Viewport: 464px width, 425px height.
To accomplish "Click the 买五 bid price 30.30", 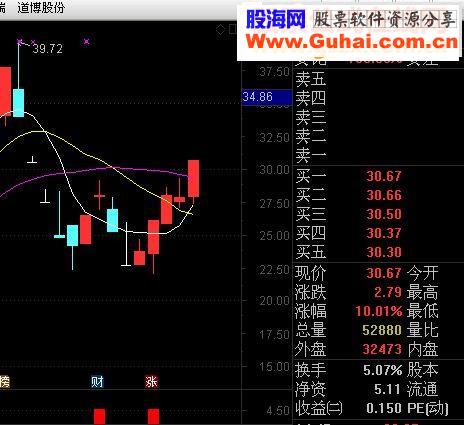I will coord(384,252).
